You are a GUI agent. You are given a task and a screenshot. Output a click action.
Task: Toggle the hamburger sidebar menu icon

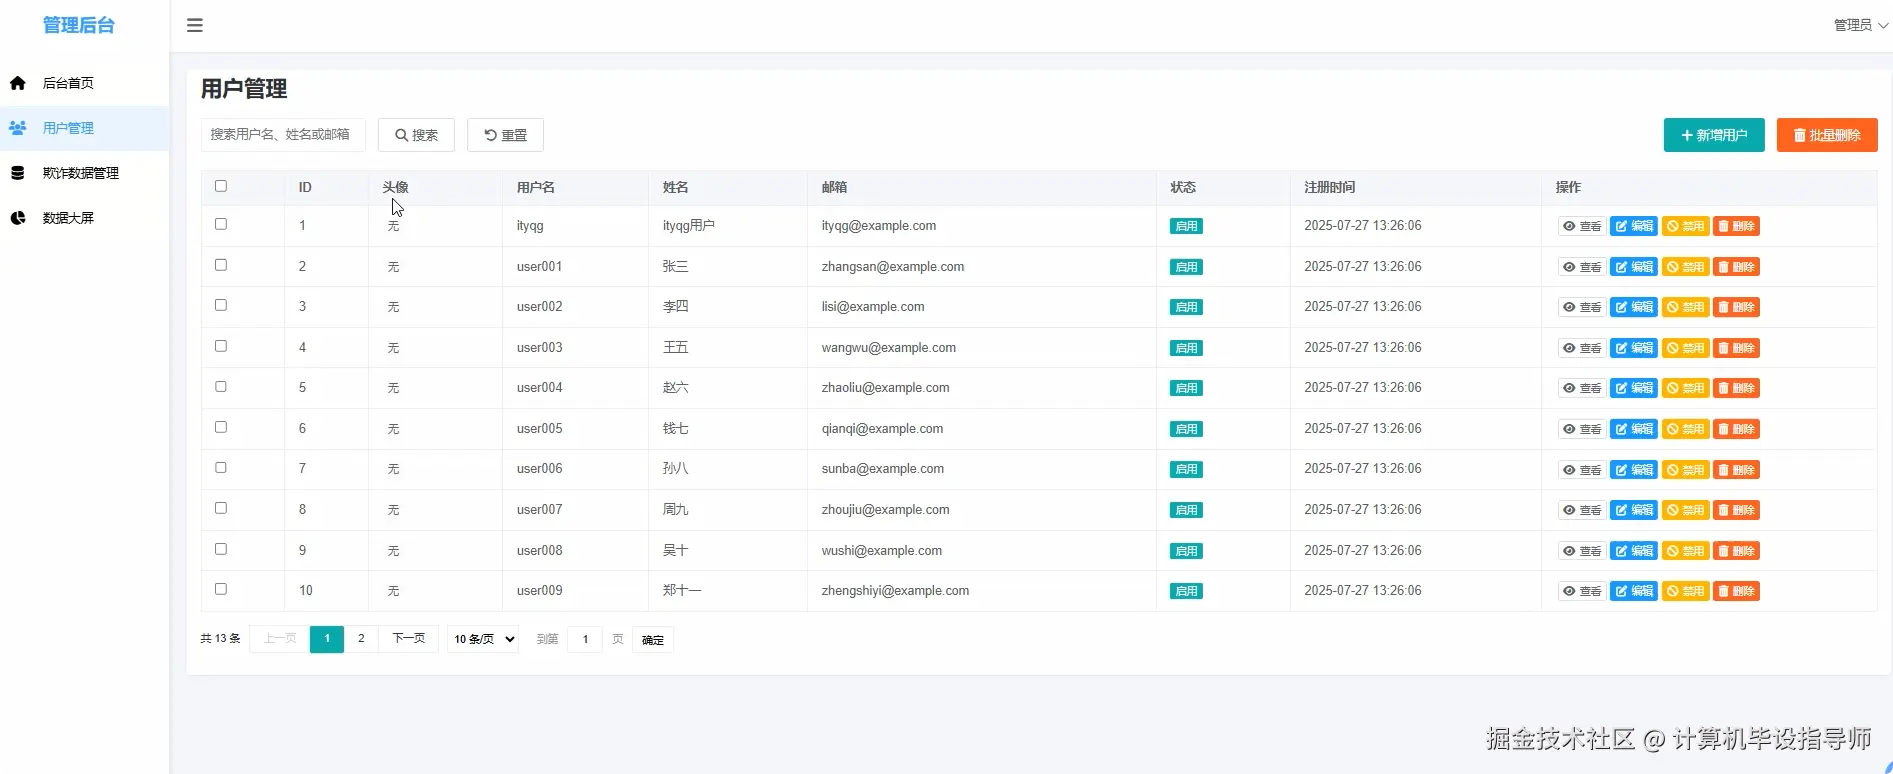tap(195, 25)
